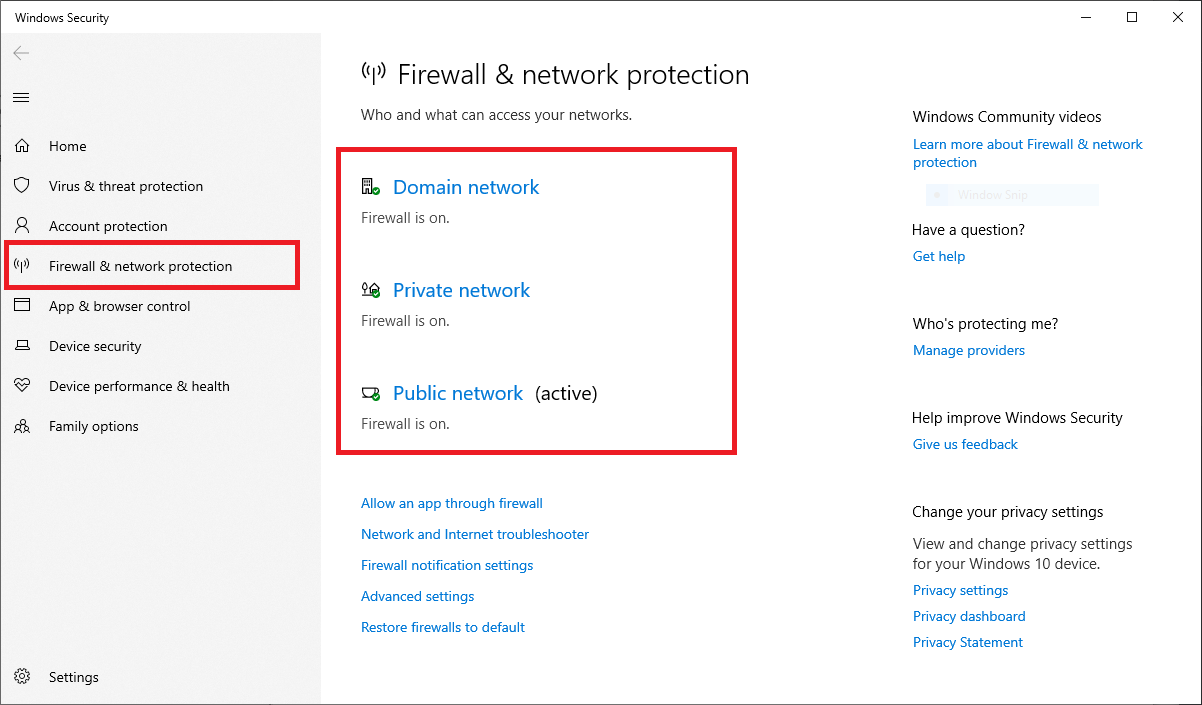Click the back arrow icon
The image size is (1202, 705).
pyautogui.click(x=21, y=53)
